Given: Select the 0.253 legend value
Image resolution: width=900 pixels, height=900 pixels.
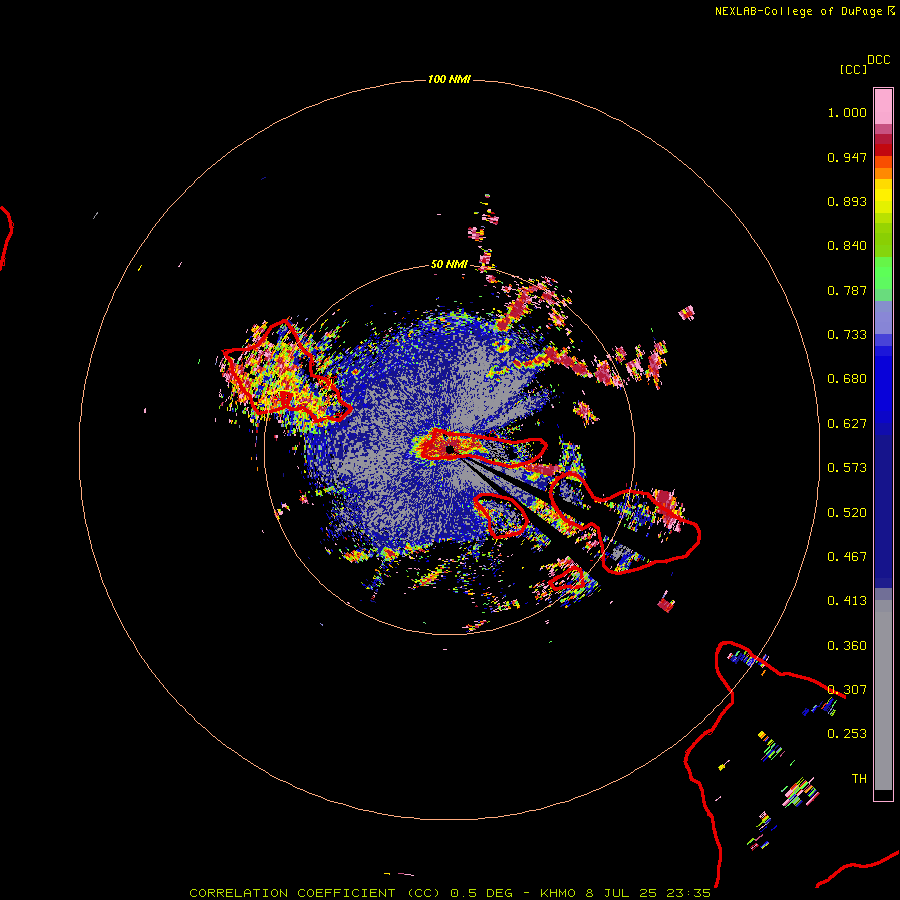Looking at the screenshot, I should 847,734.
